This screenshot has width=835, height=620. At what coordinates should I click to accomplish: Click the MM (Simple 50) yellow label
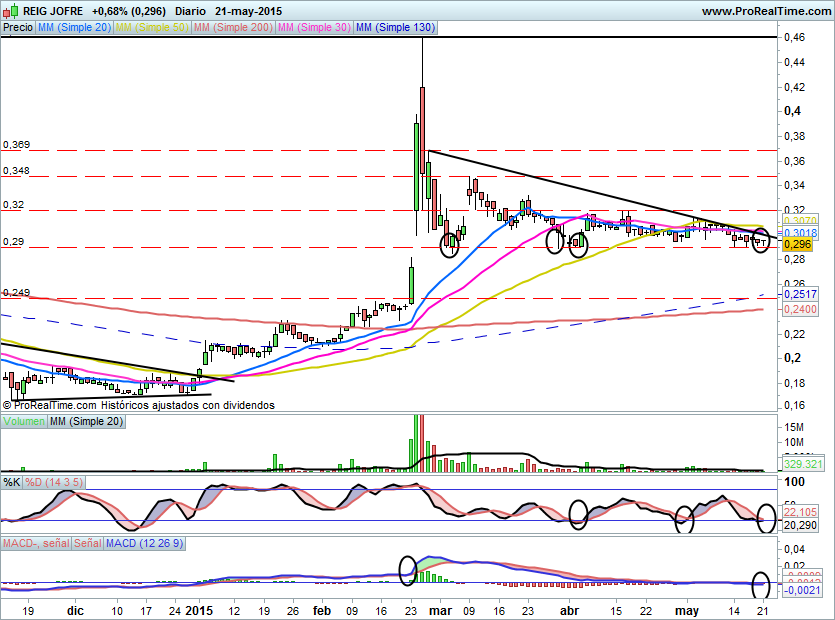click(x=152, y=27)
